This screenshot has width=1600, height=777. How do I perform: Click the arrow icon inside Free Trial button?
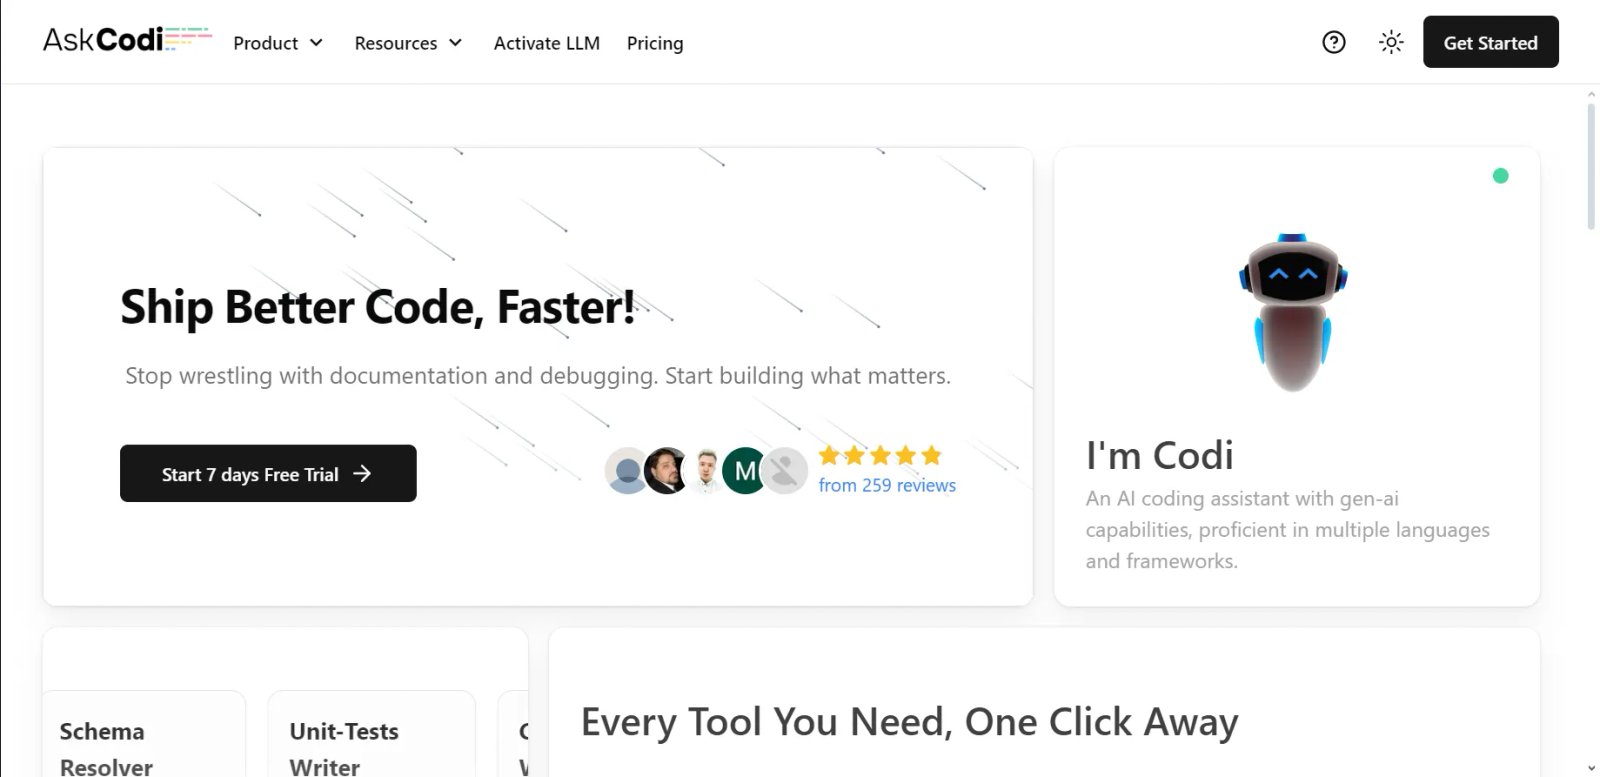(364, 474)
